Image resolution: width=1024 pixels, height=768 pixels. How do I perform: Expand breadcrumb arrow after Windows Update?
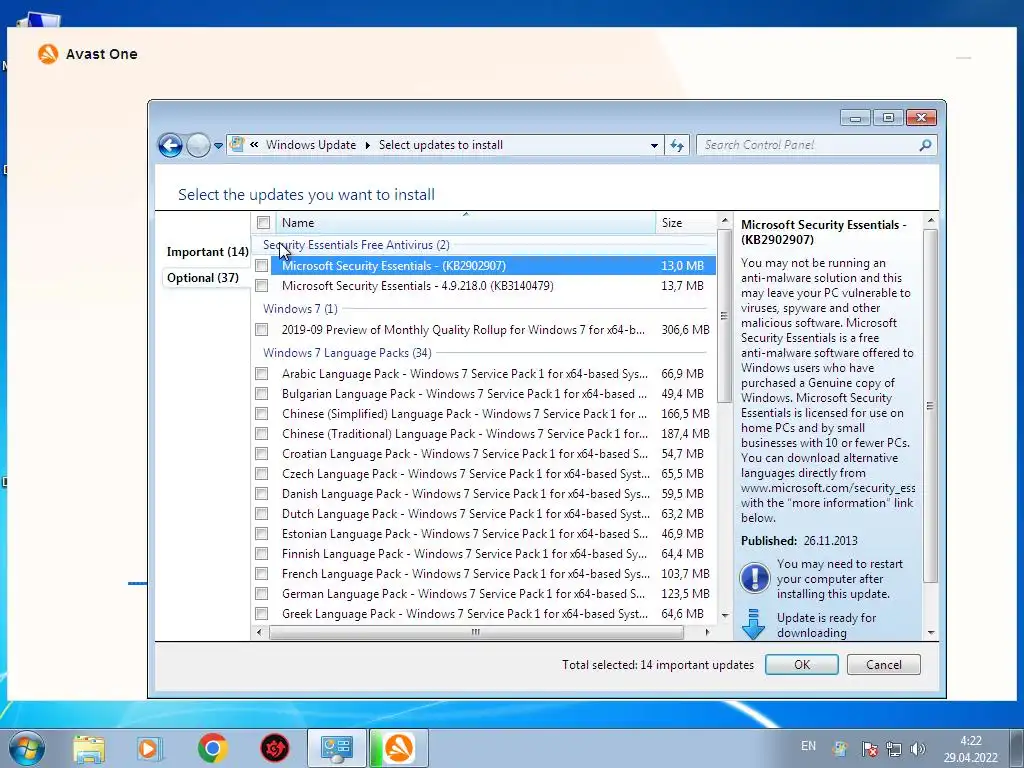(367, 145)
